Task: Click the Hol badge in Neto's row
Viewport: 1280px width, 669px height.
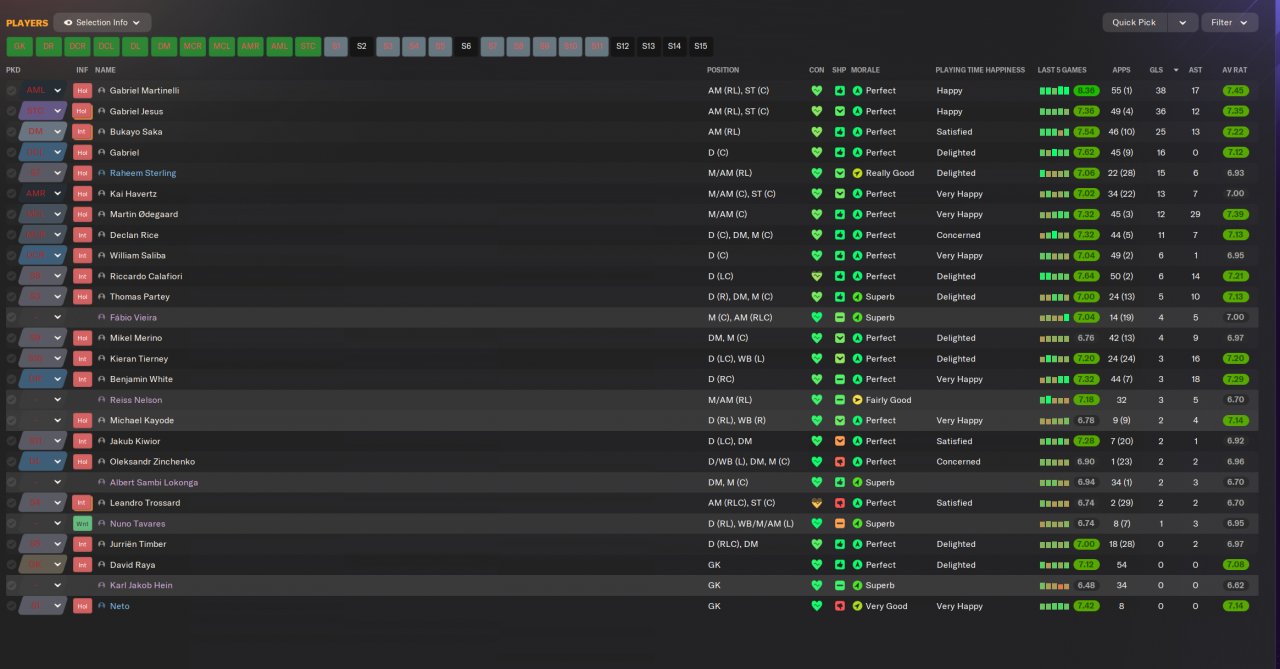Action: [x=82, y=606]
